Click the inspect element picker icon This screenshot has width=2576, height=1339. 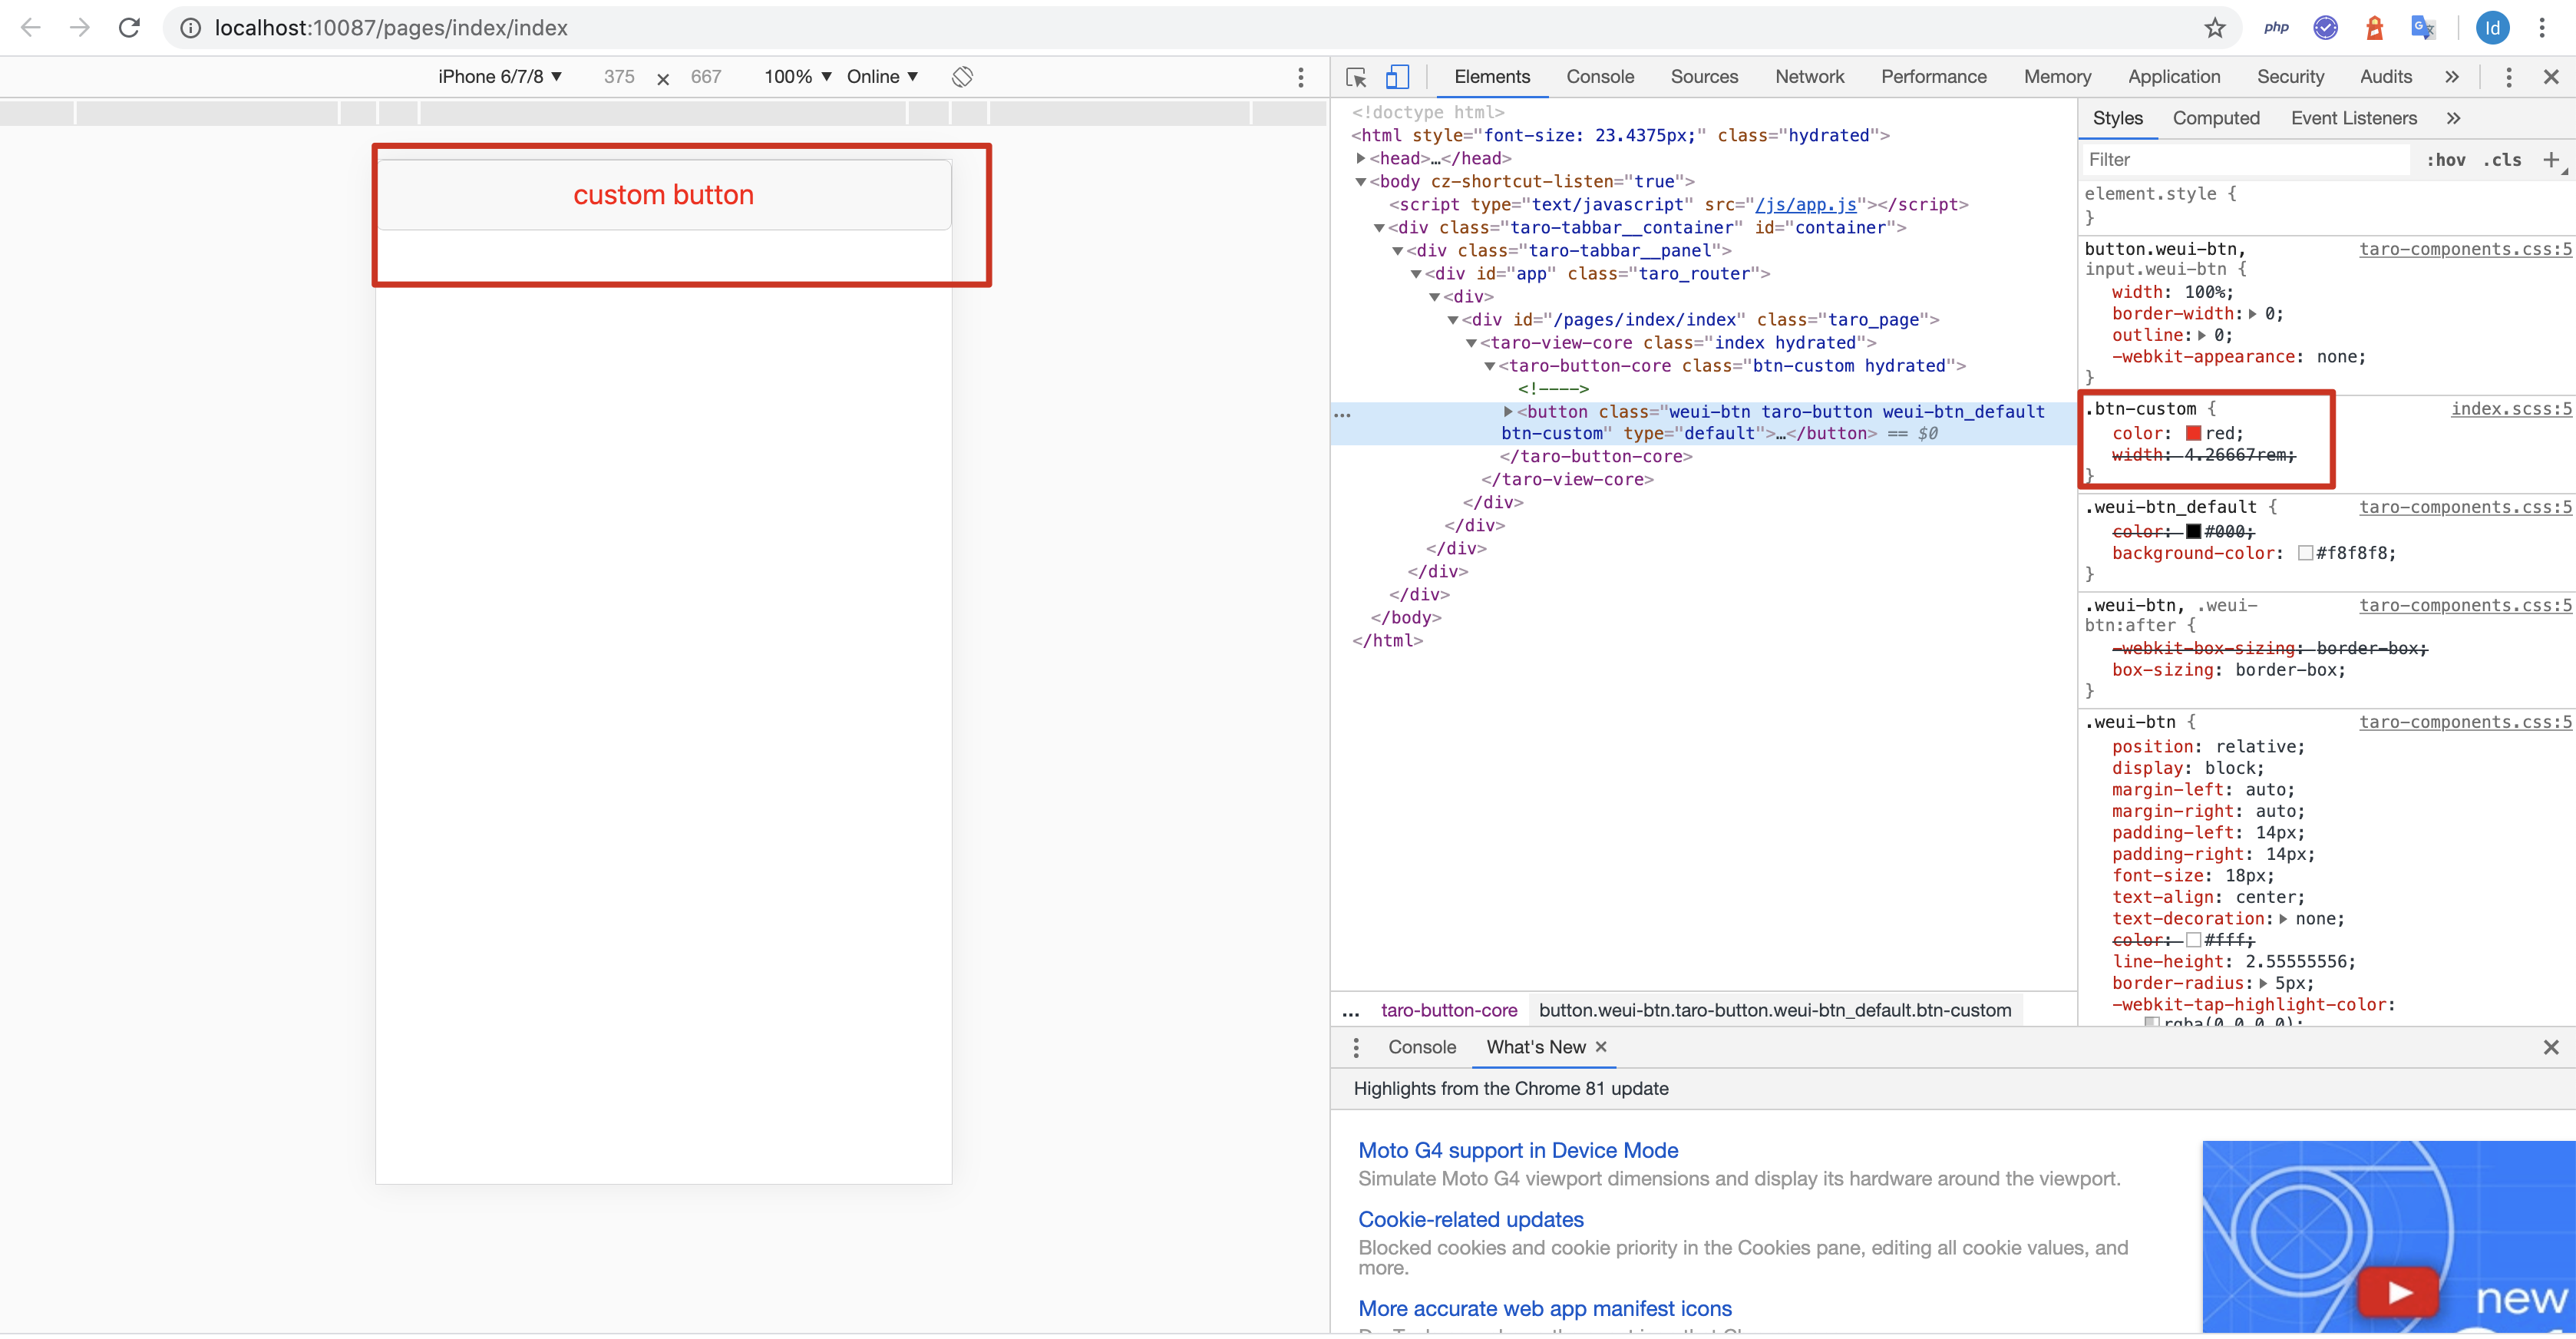1356,77
